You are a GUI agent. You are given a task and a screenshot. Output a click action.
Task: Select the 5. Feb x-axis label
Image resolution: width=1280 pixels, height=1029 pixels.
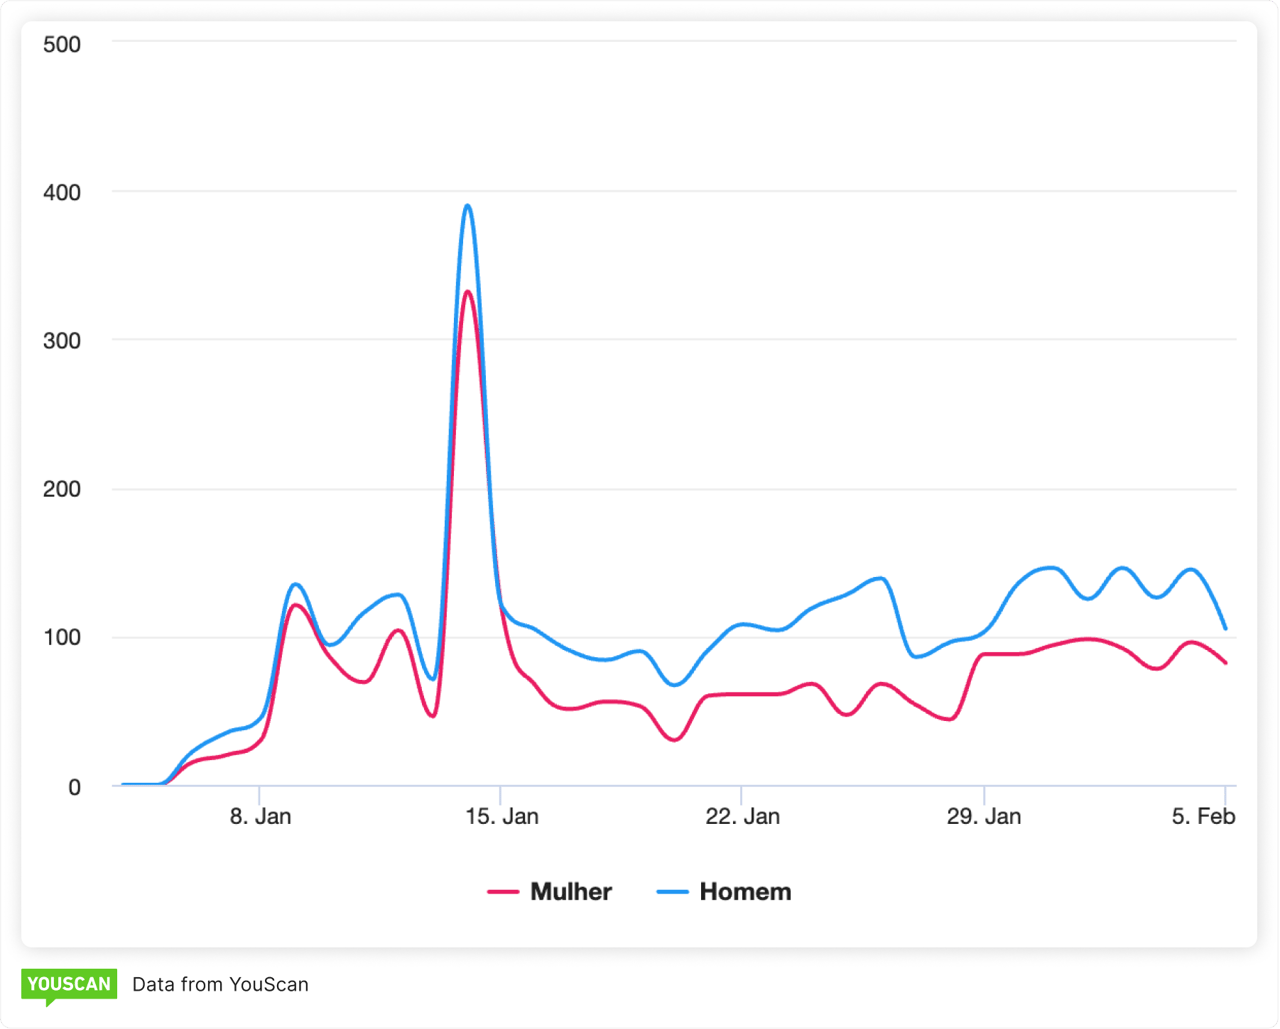pyautogui.click(x=1203, y=816)
